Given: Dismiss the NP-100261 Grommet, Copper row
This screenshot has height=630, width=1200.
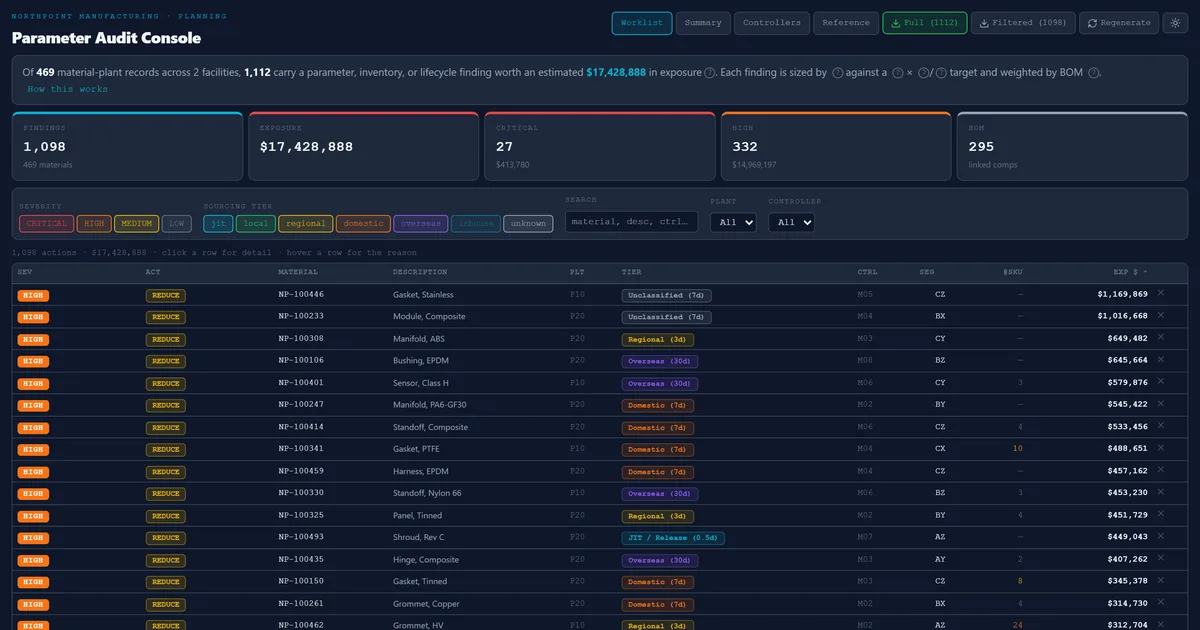Looking at the screenshot, I should 1161,602.
